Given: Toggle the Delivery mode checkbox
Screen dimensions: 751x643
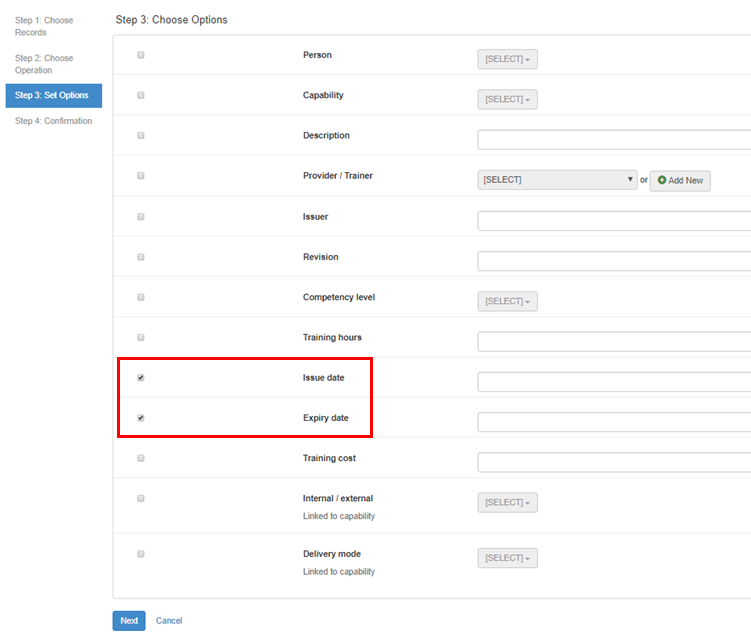Looking at the screenshot, I should (141, 554).
